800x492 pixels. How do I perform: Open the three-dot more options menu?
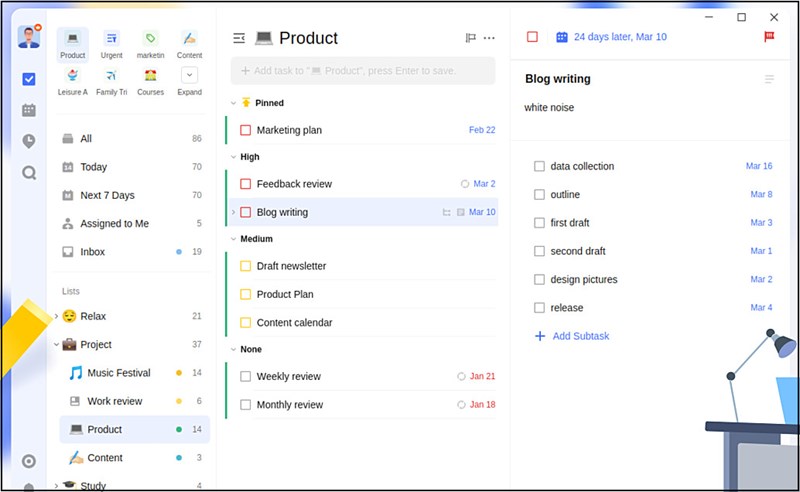[x=489, y=38]
